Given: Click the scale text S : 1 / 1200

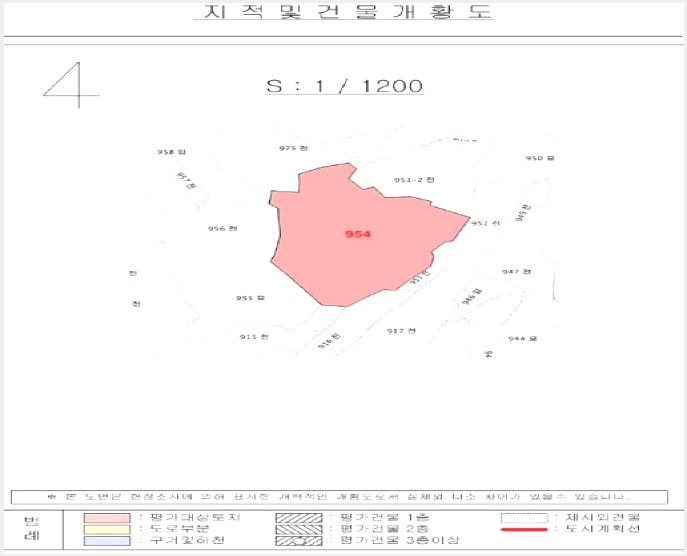Looking at the screenshot, I should pos(345,85).
